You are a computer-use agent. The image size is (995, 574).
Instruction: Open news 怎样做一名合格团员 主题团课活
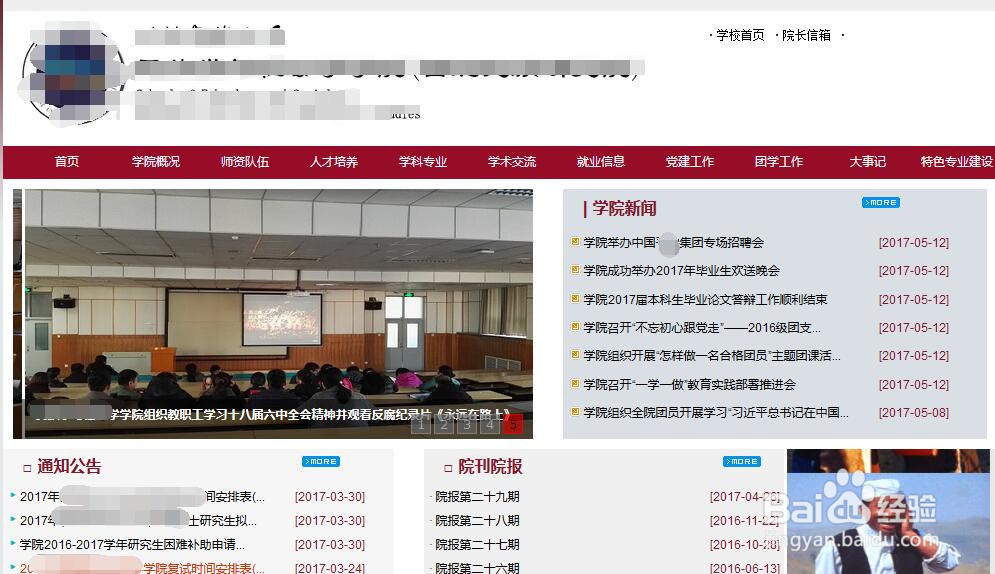tap(712, 356)
